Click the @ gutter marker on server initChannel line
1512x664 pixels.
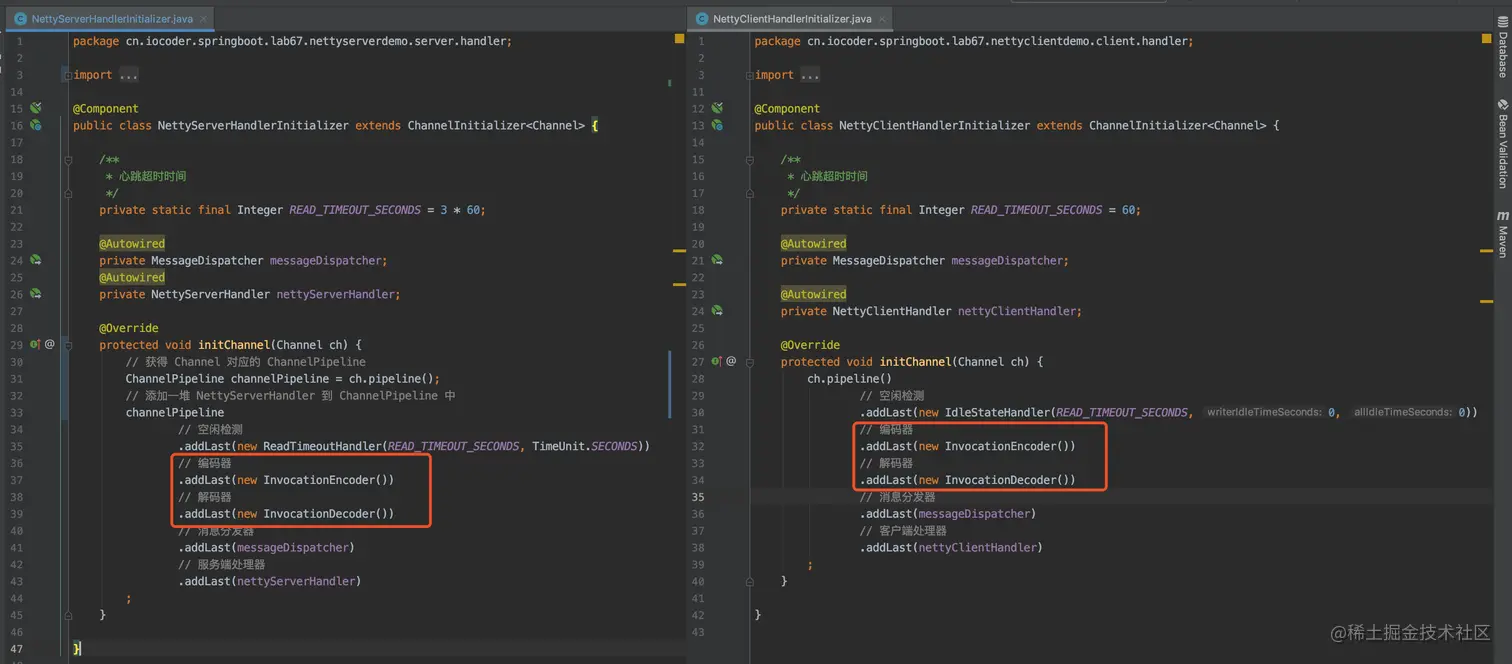[50, 344]
